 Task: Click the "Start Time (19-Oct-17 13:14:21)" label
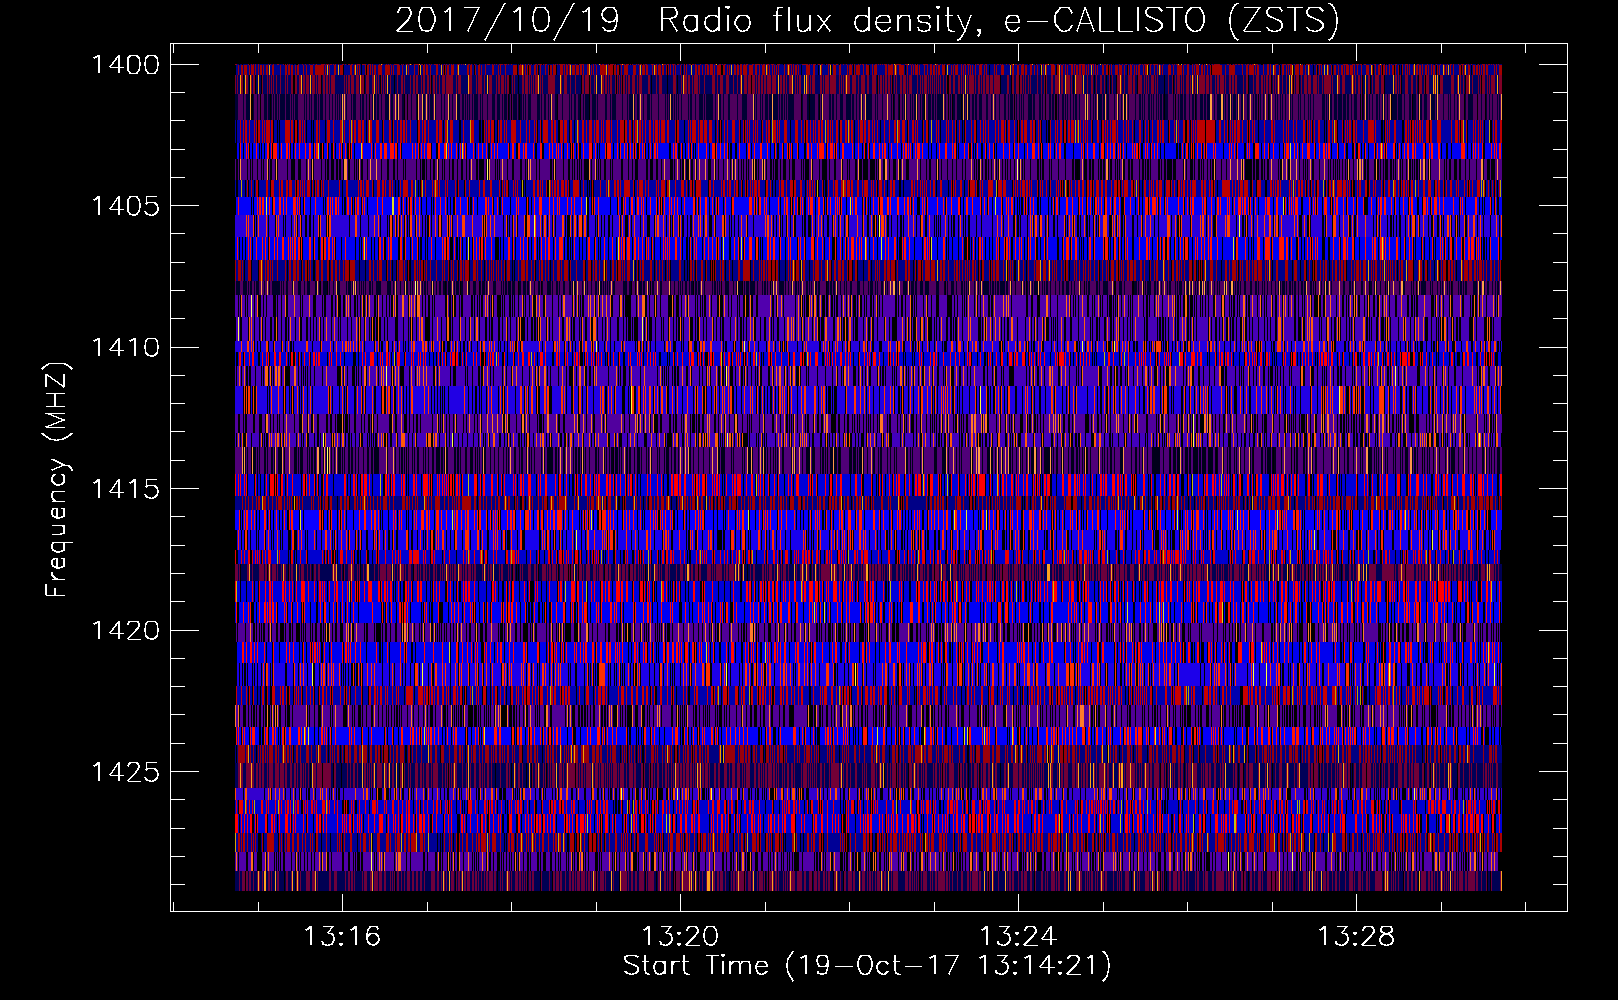point(867,966)
